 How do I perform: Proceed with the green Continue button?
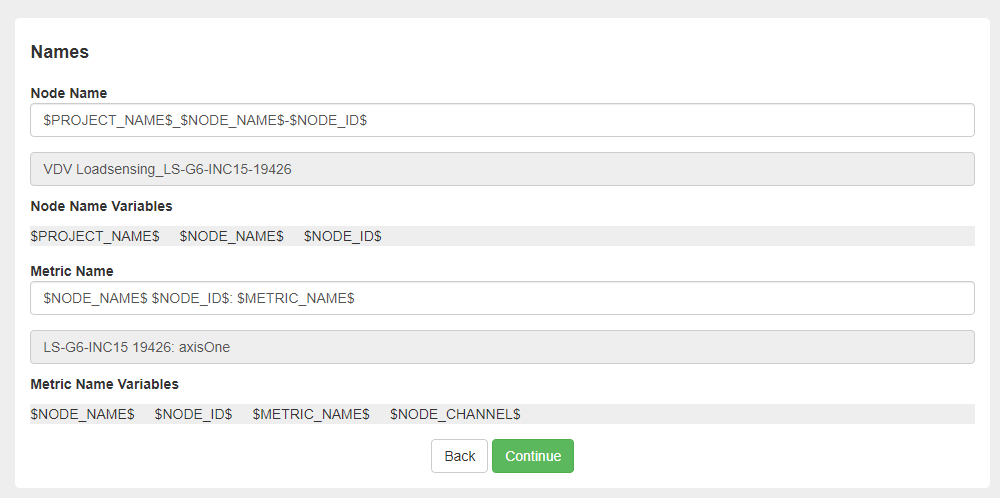[533, 456]
